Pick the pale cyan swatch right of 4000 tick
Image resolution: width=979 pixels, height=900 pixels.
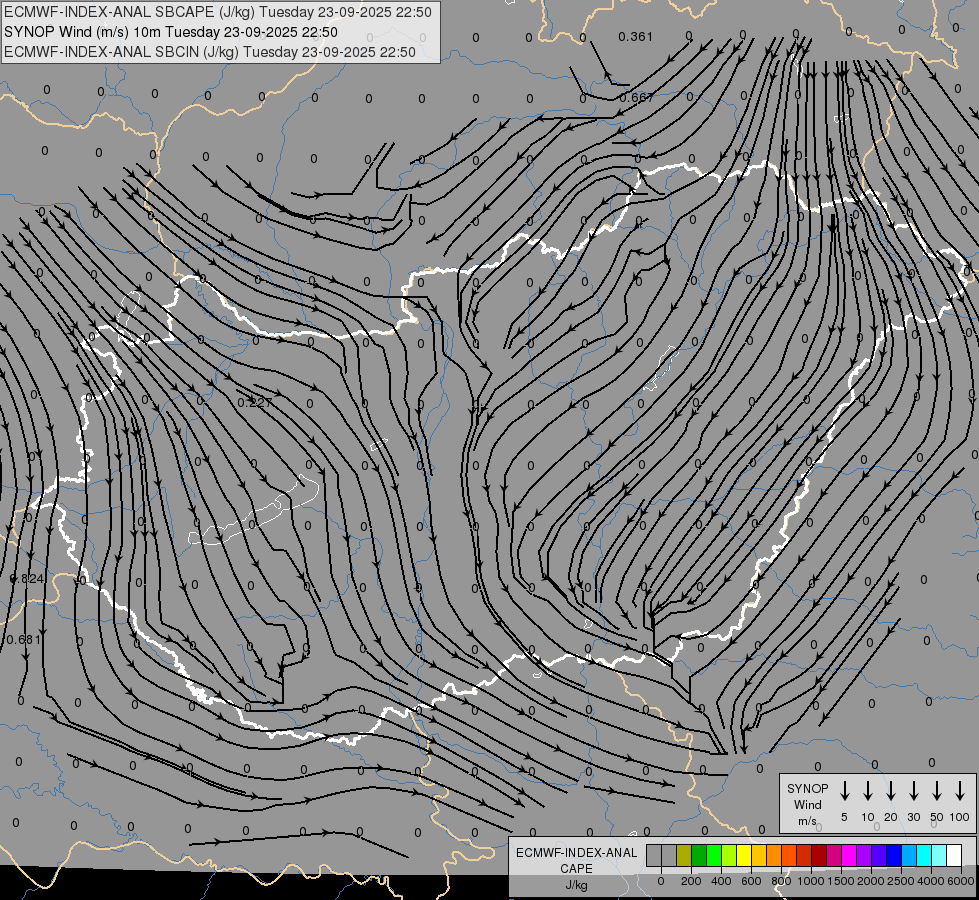pos(938,855)
